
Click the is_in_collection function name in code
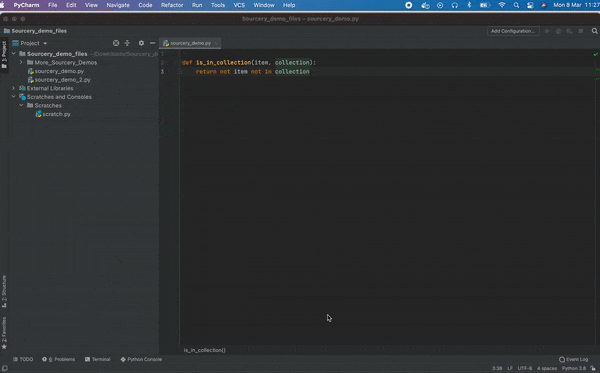click(x=223, y=63)
